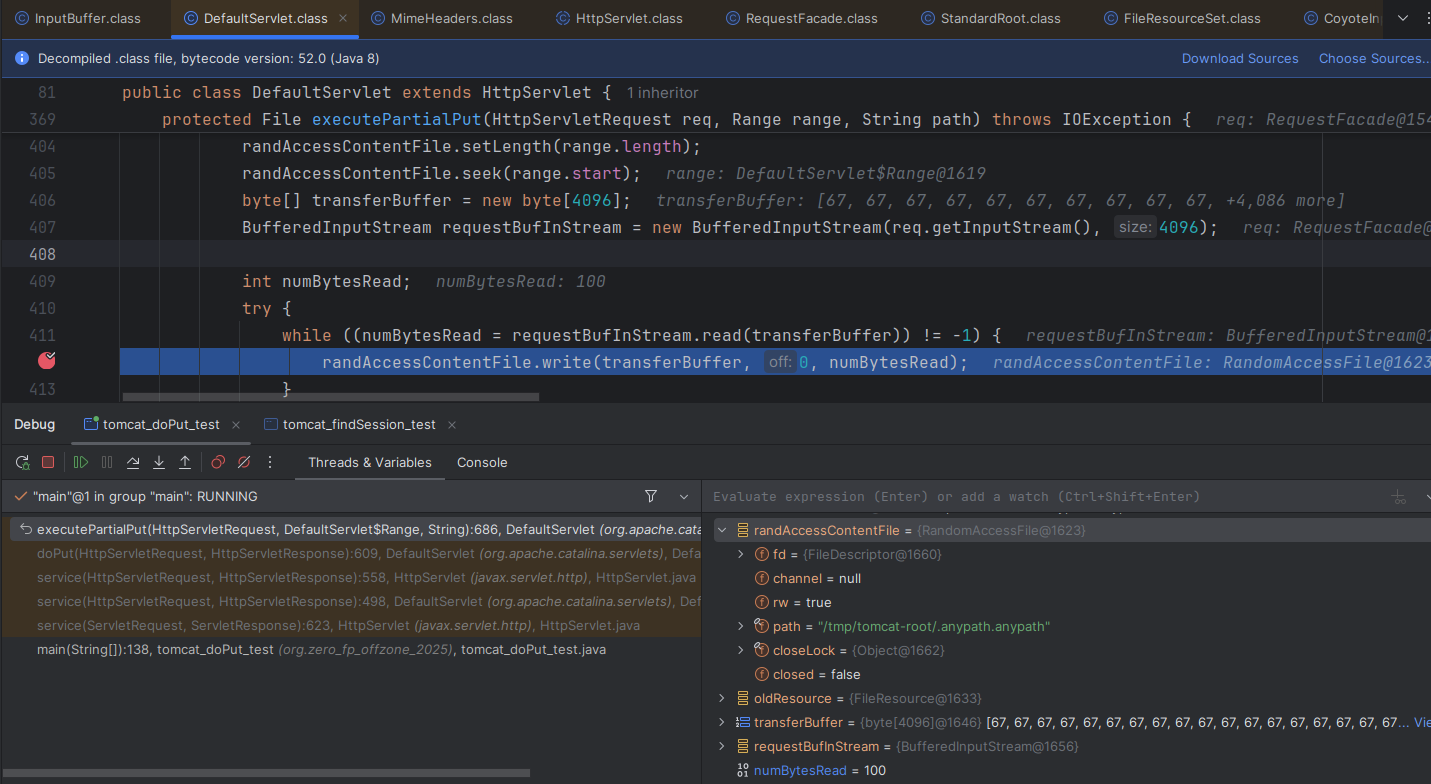Click the thread filter funnel icon

[x=650, y=496]
